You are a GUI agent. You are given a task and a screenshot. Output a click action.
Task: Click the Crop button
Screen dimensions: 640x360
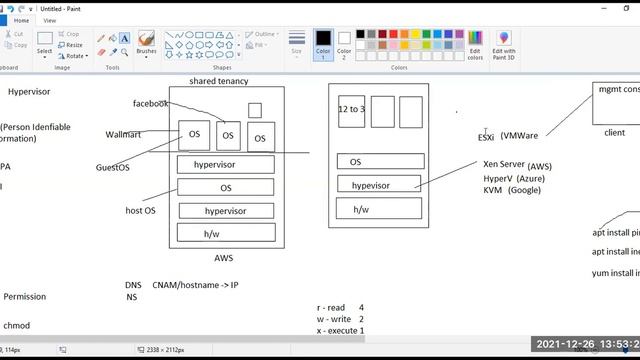coord(69,34)
